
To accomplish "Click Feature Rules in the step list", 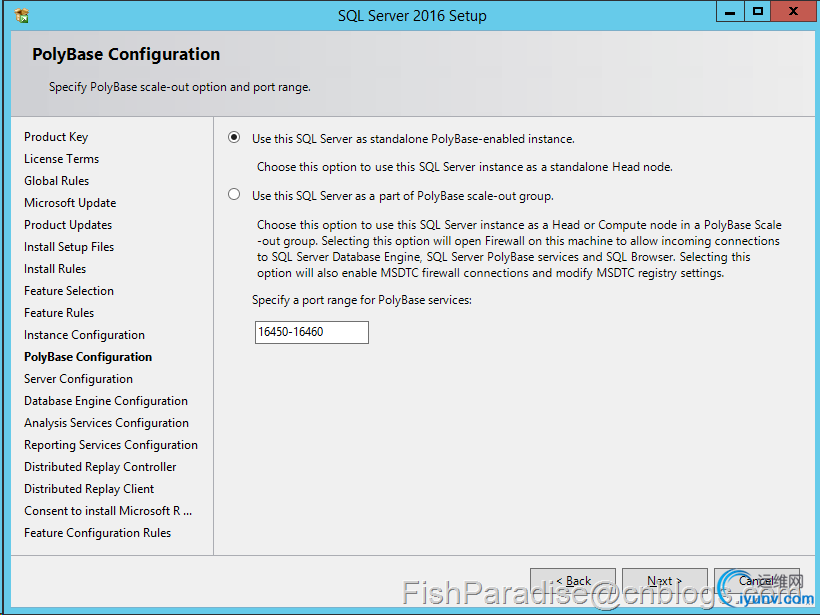I will point(59,313).
